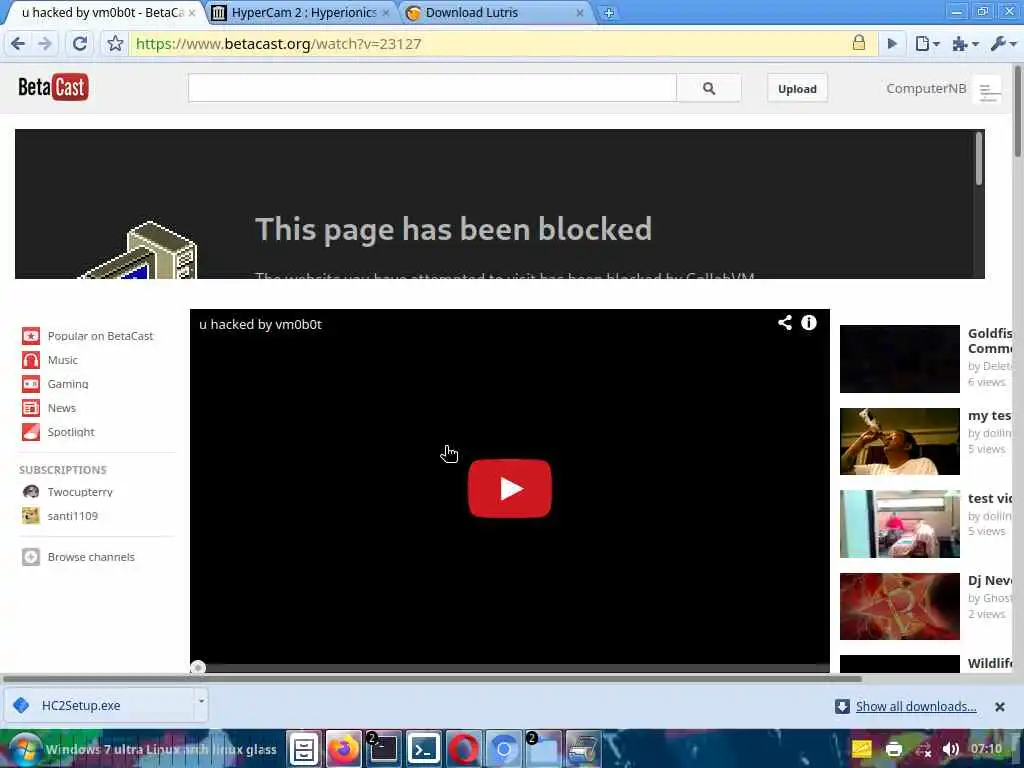Open the 'test vid' related video thumbnail
Viewport: 1024px width, 768px height.
coord(899,524)
